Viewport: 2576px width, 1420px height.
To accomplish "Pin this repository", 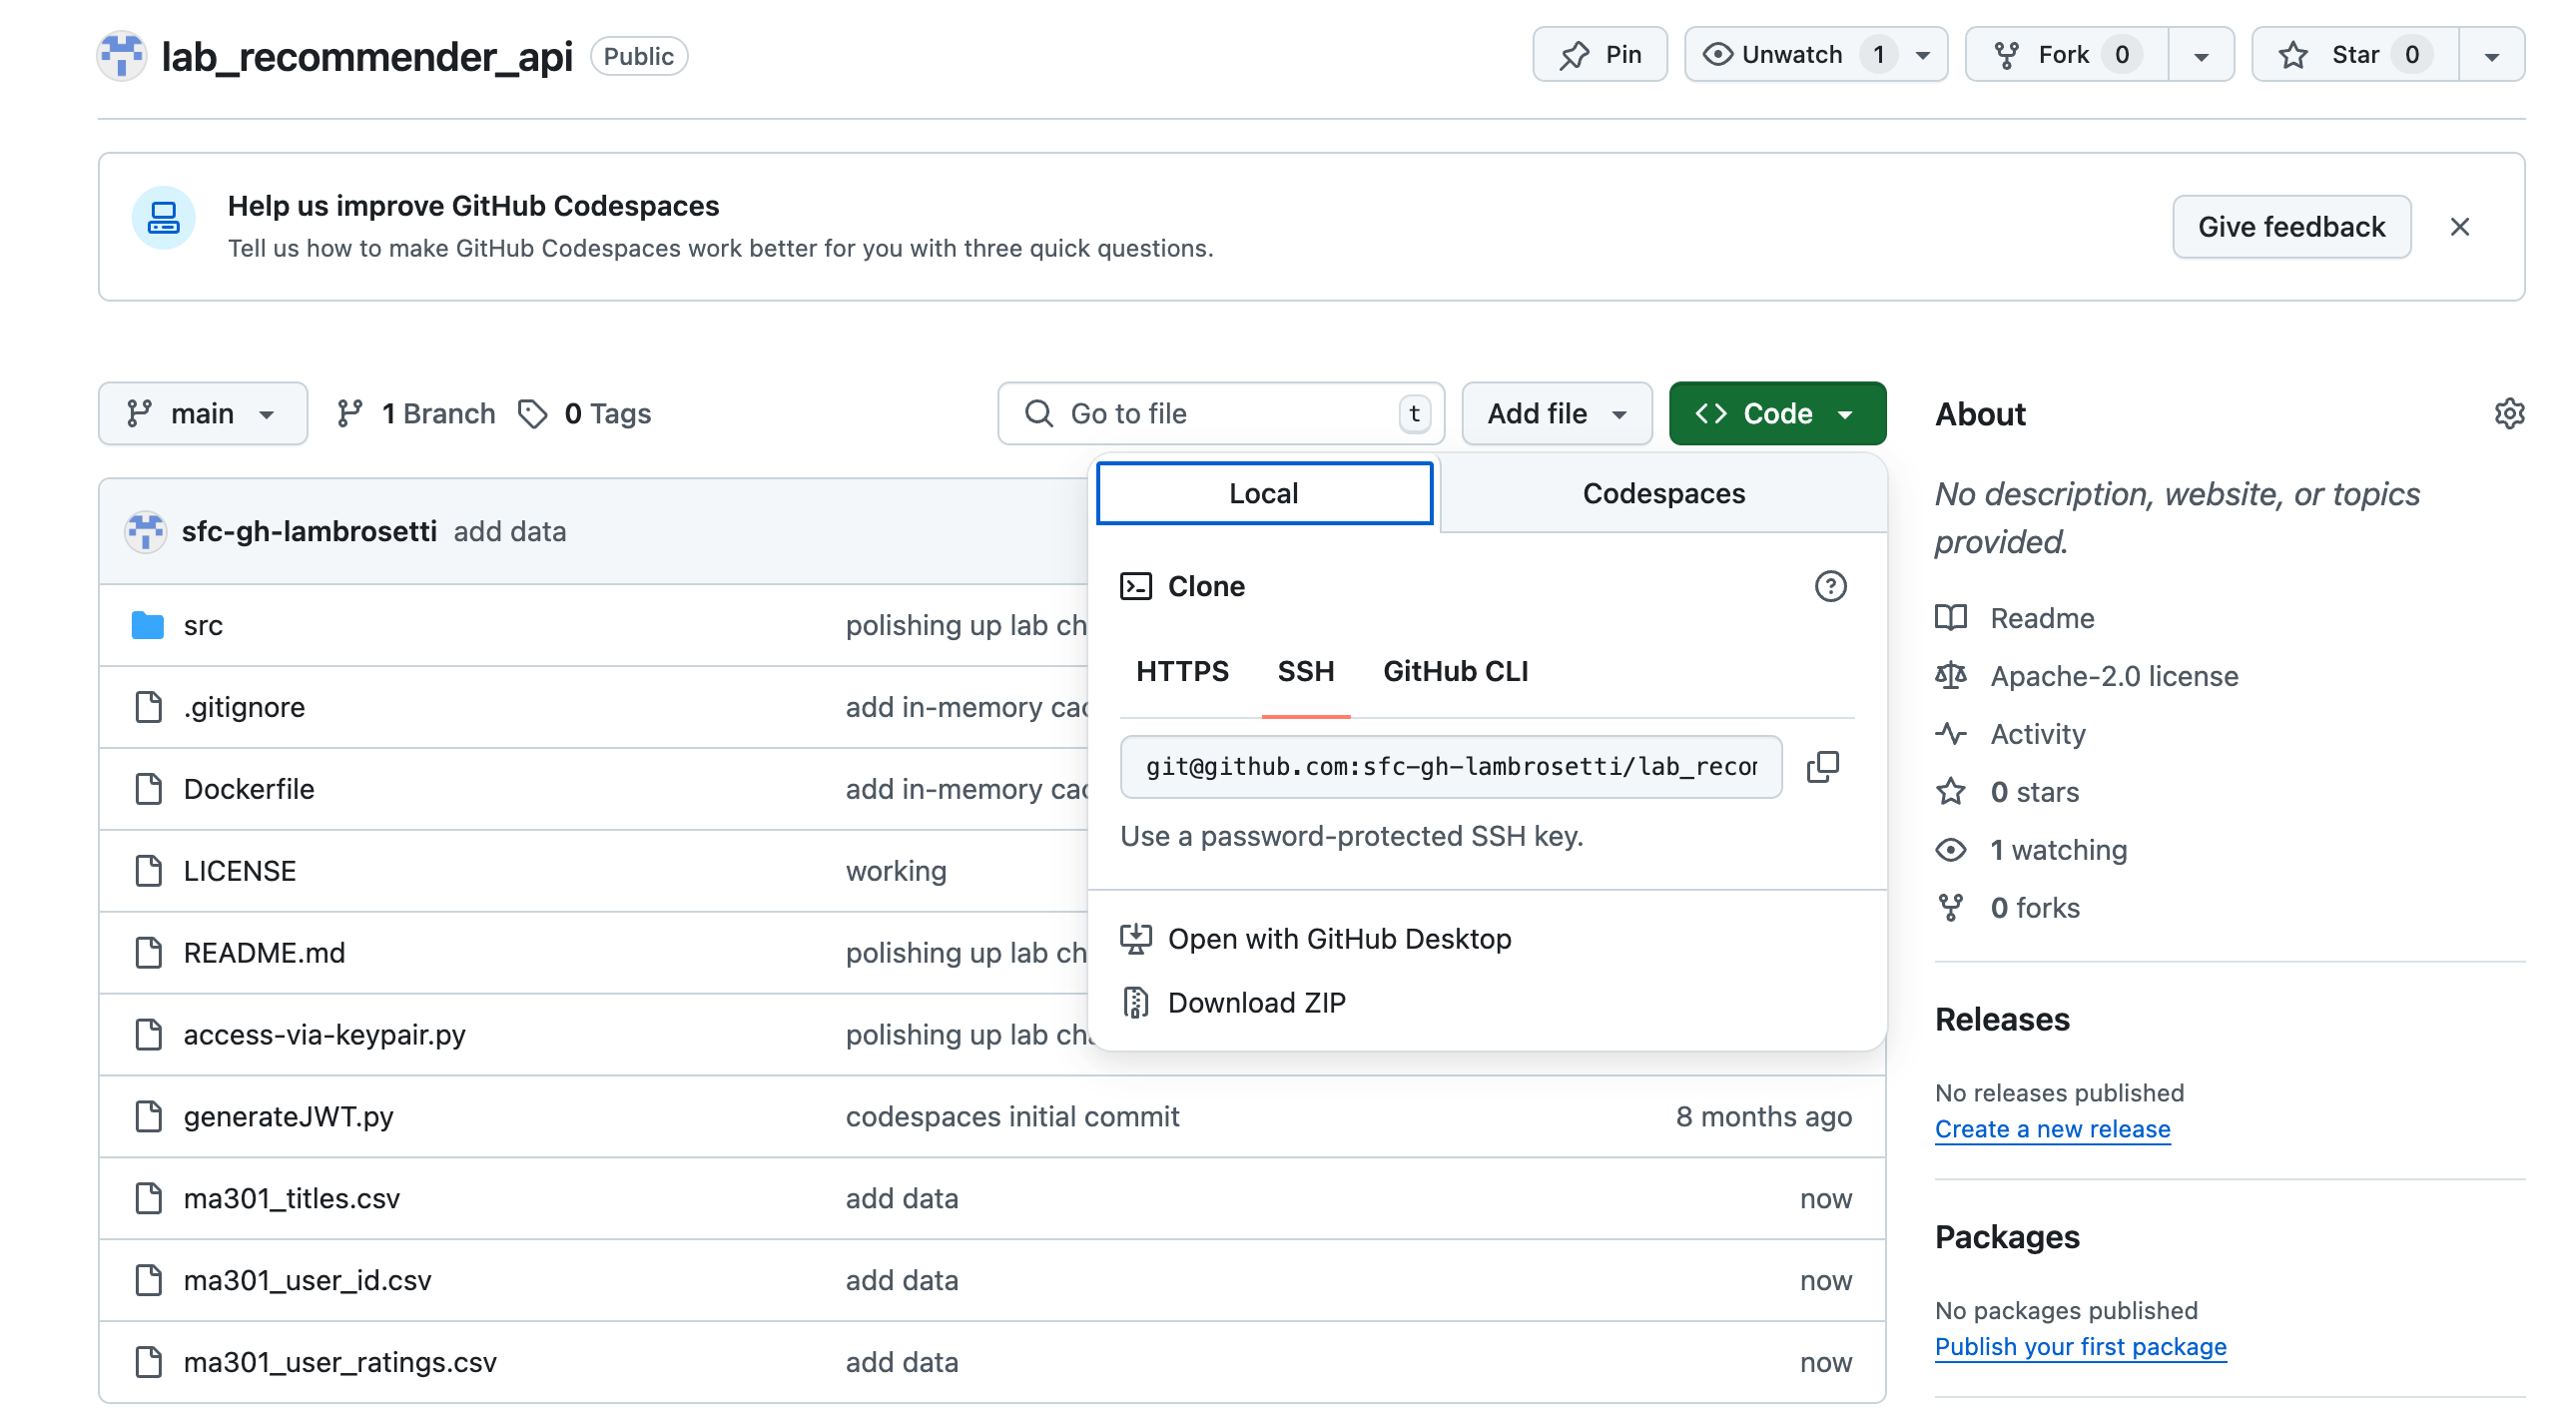I will (1600, 54).
